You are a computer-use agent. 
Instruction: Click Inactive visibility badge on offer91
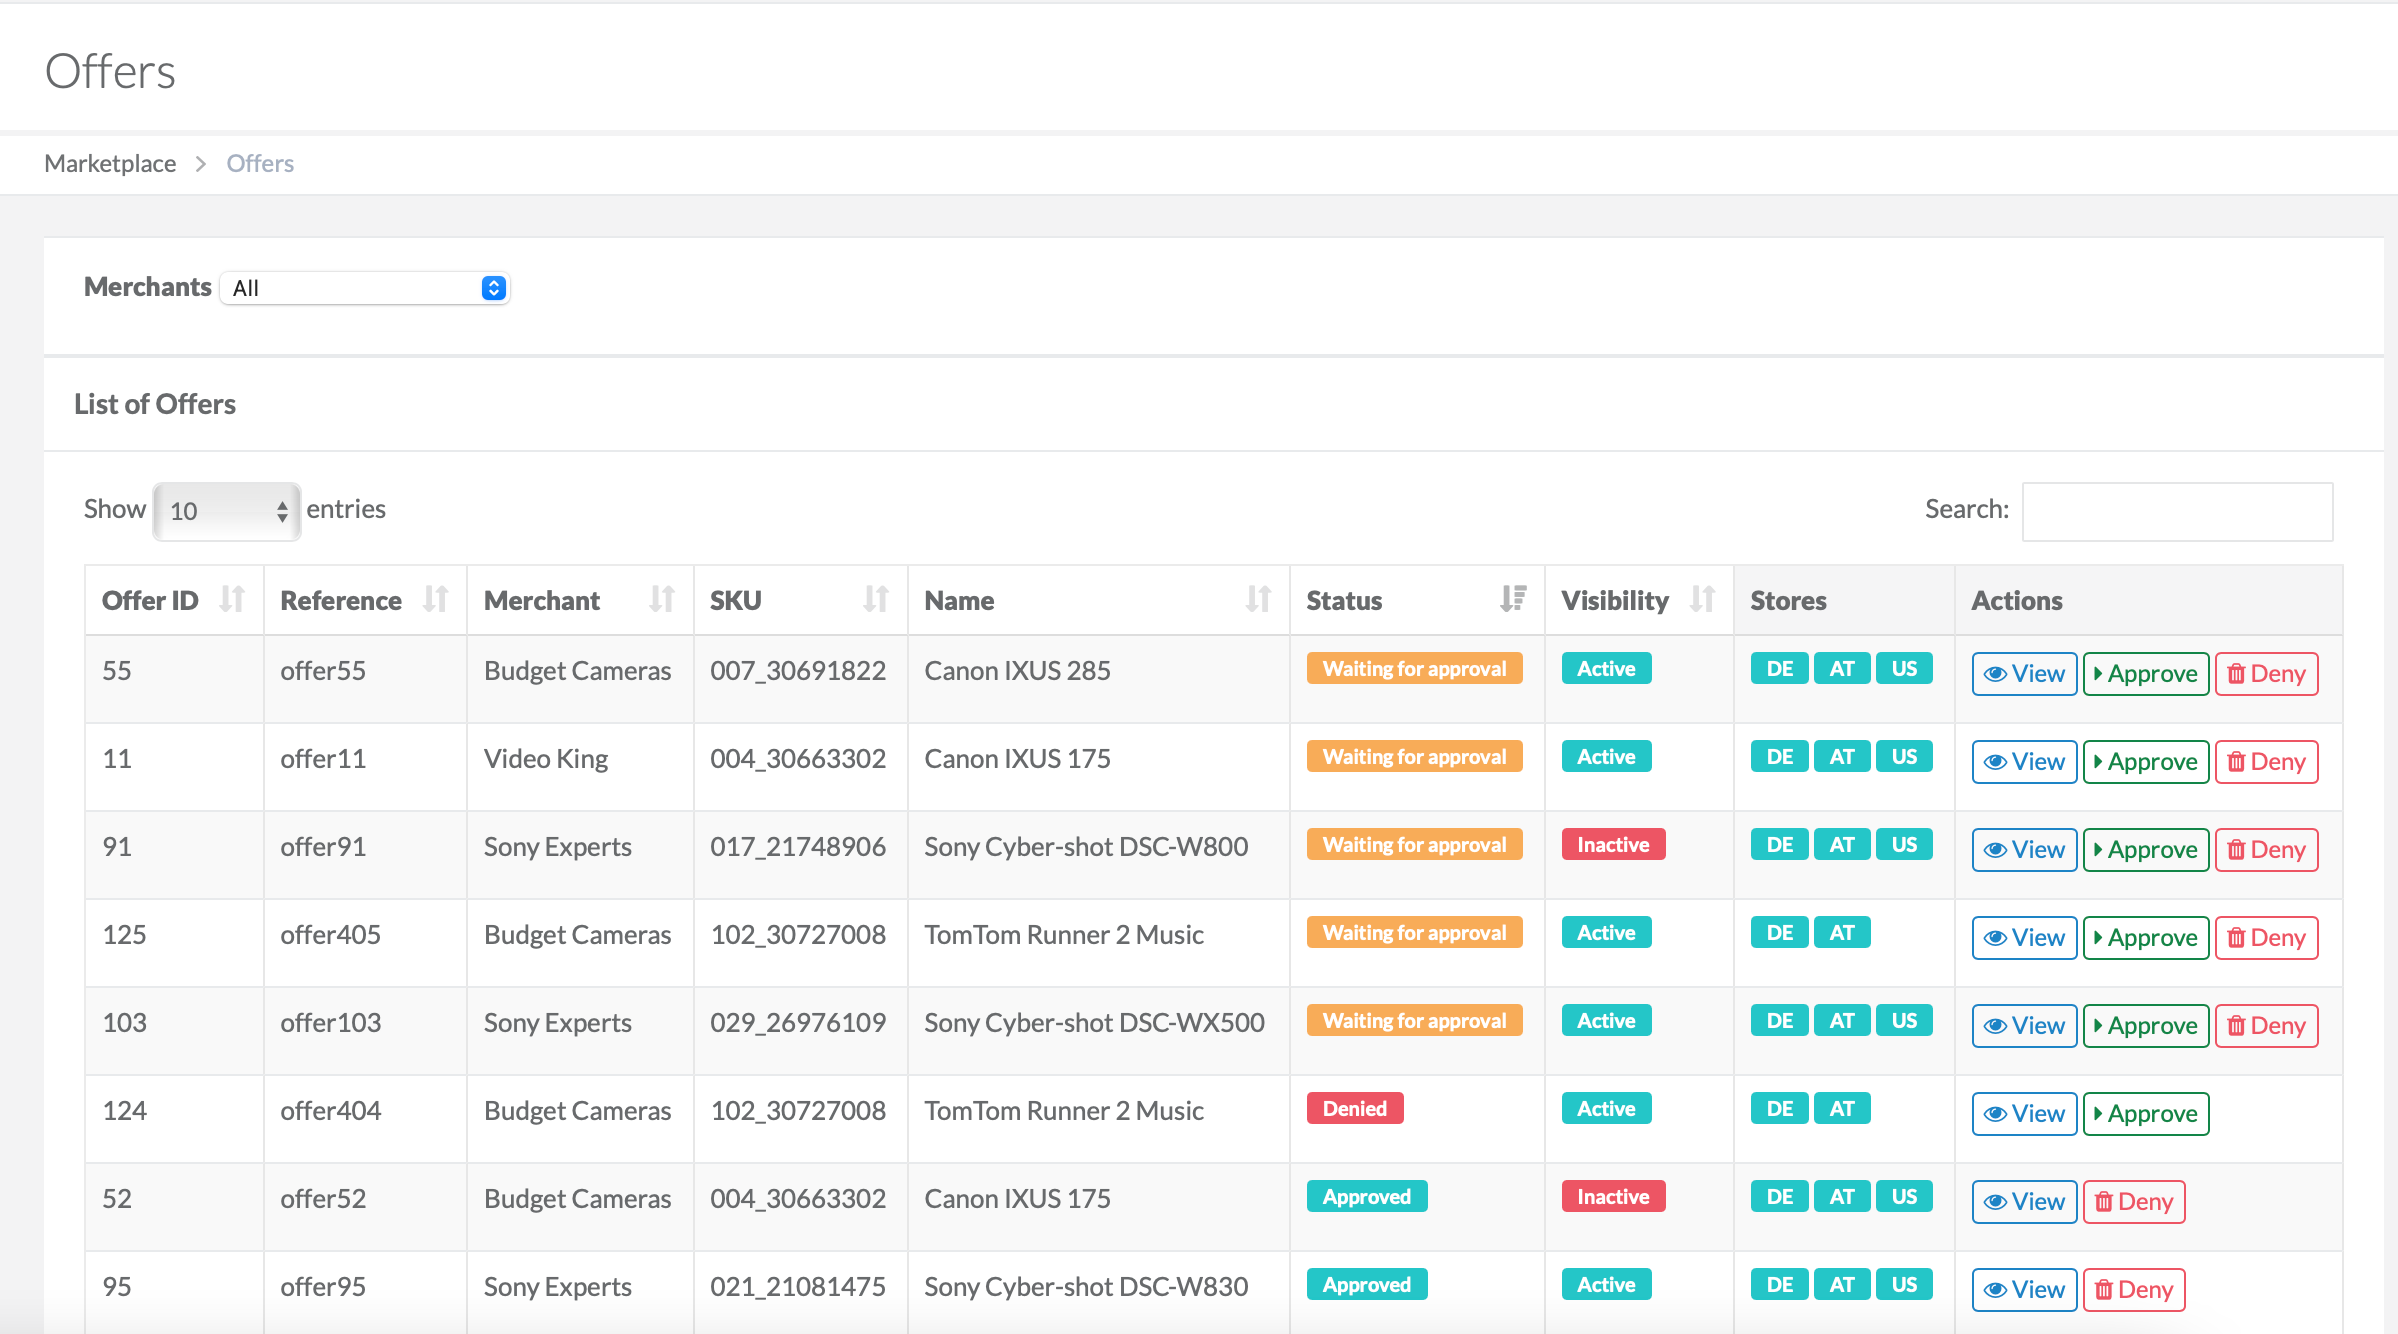click(x=1613, y=844)
